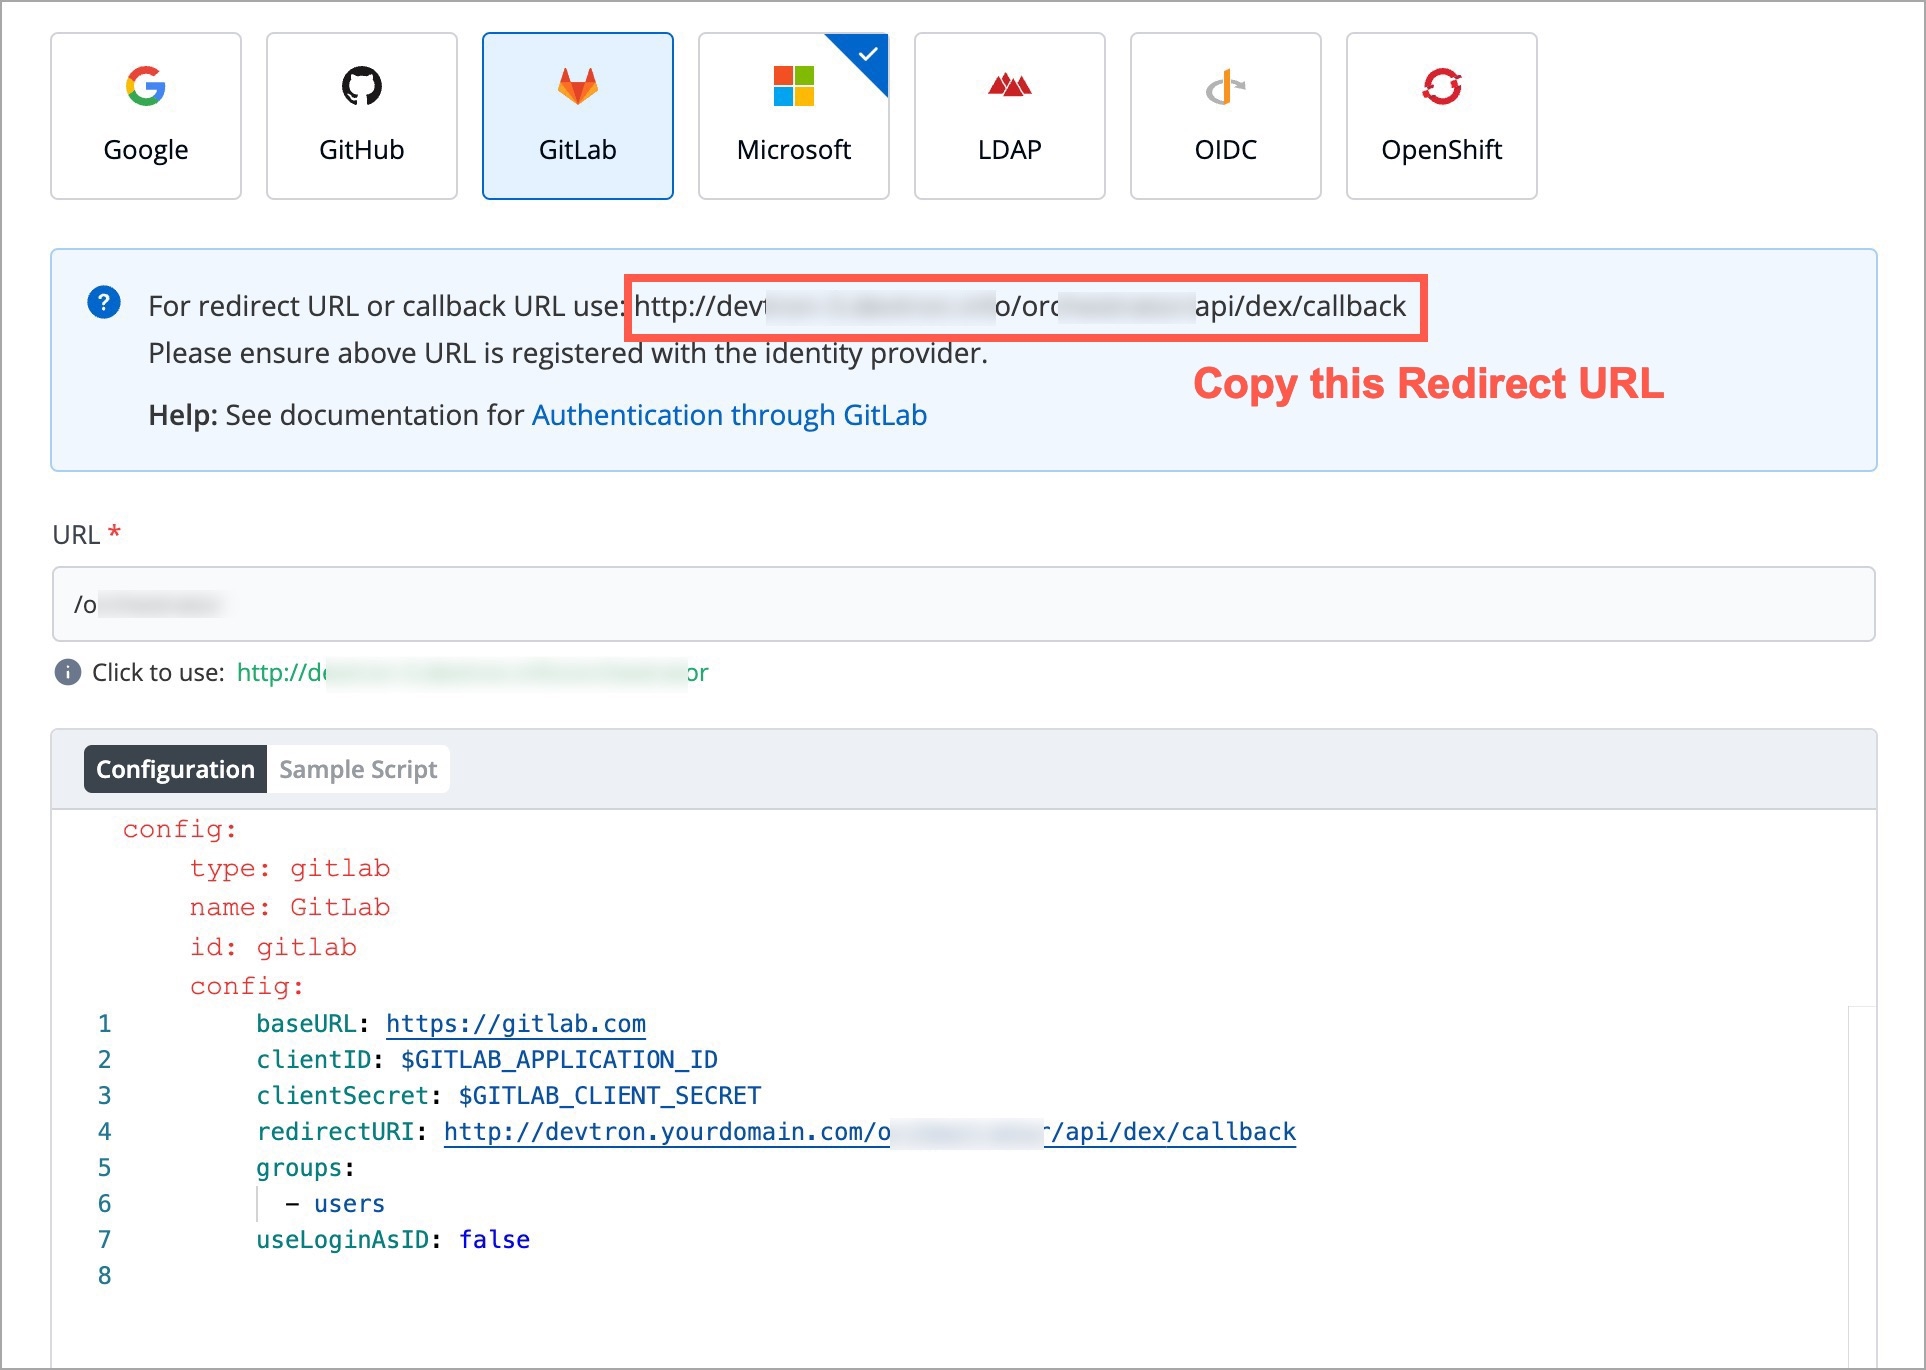Viewport: 1926px width, 1370px height.
Task: Click the highlighted redirect callback URL text
Action: coord(1020,306)
